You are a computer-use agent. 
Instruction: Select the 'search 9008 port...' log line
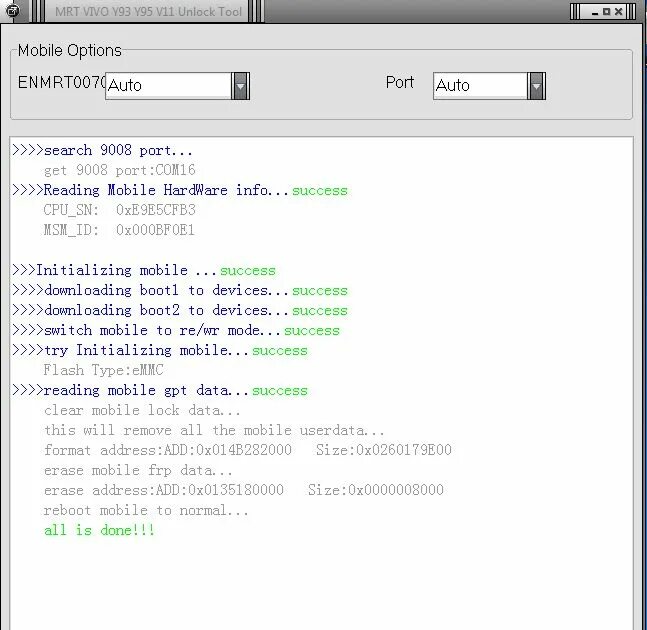pos(102,150)
